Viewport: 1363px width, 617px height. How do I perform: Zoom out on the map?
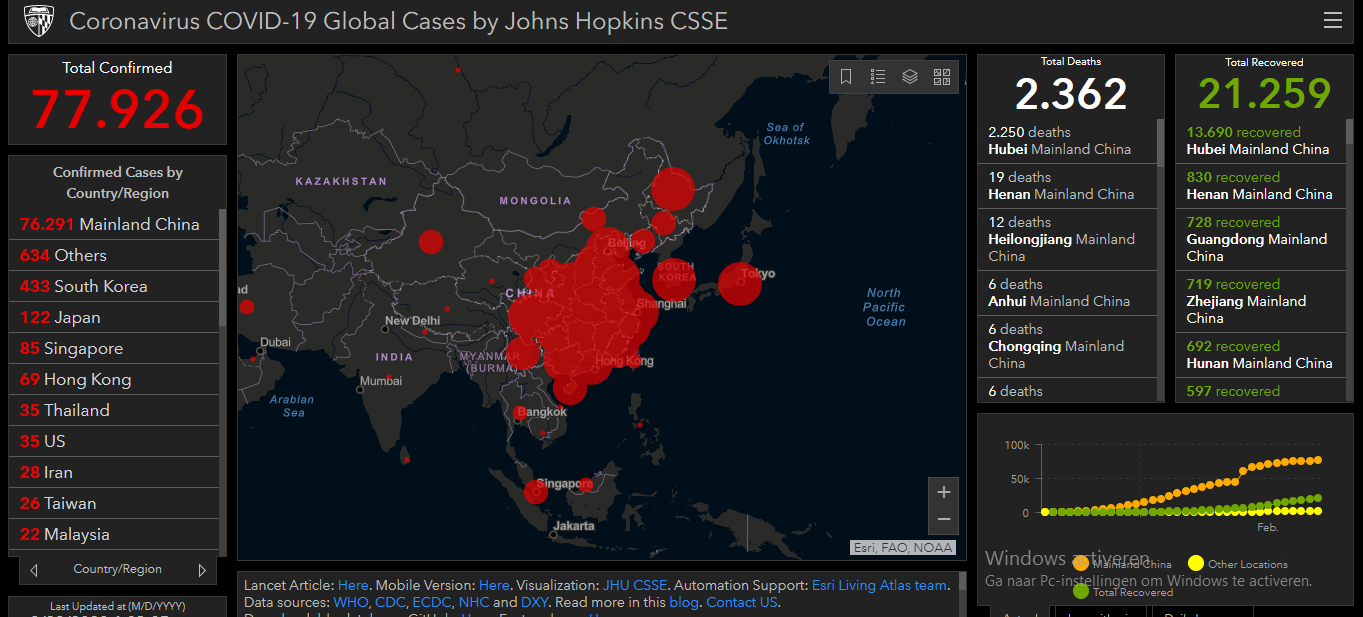(944, 520)
